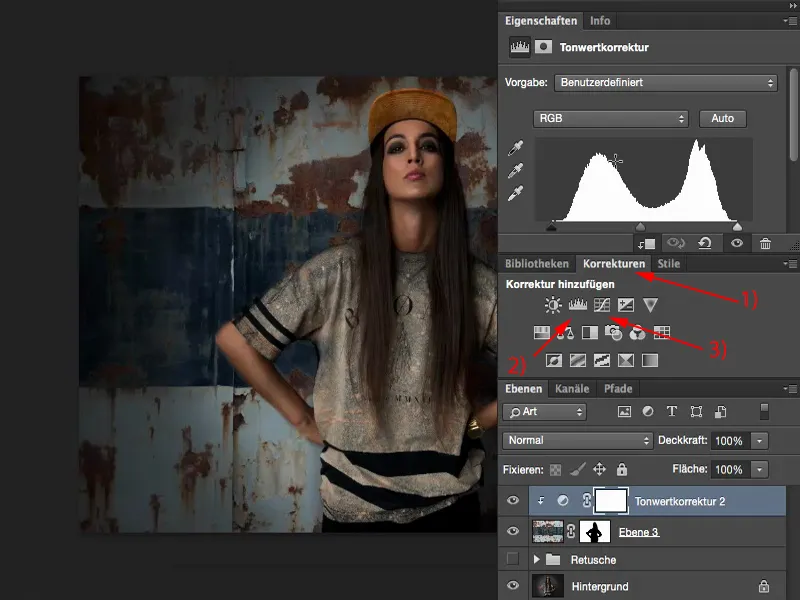Apply Auto levels correction
Viewport: 800px width, 600px height.
click(x=722, y=118)
